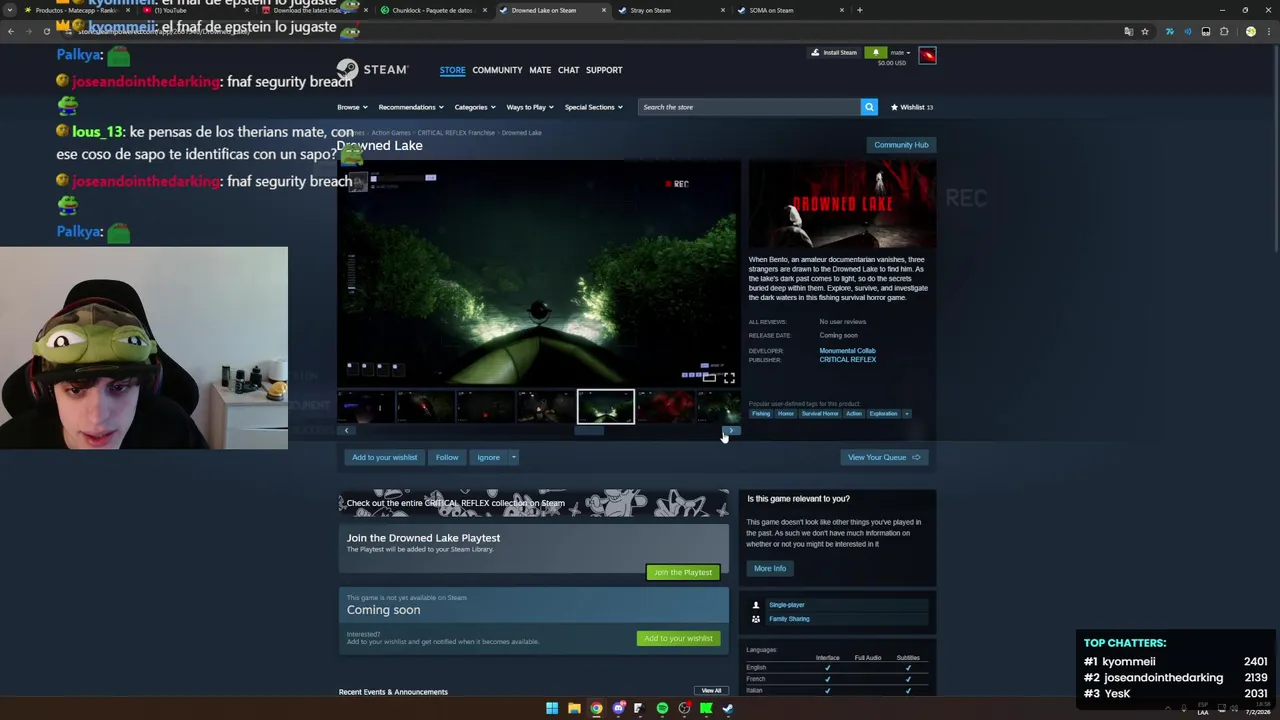
Task: Select the red-tinted screenshot thumbnail
Action: click(665, 407)
